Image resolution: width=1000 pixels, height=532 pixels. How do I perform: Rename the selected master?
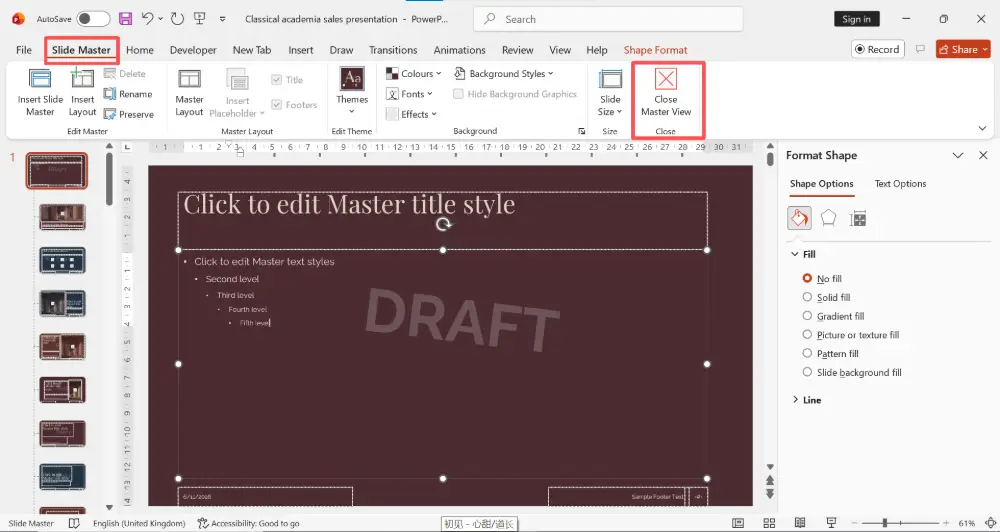click(x=128, y=94)
